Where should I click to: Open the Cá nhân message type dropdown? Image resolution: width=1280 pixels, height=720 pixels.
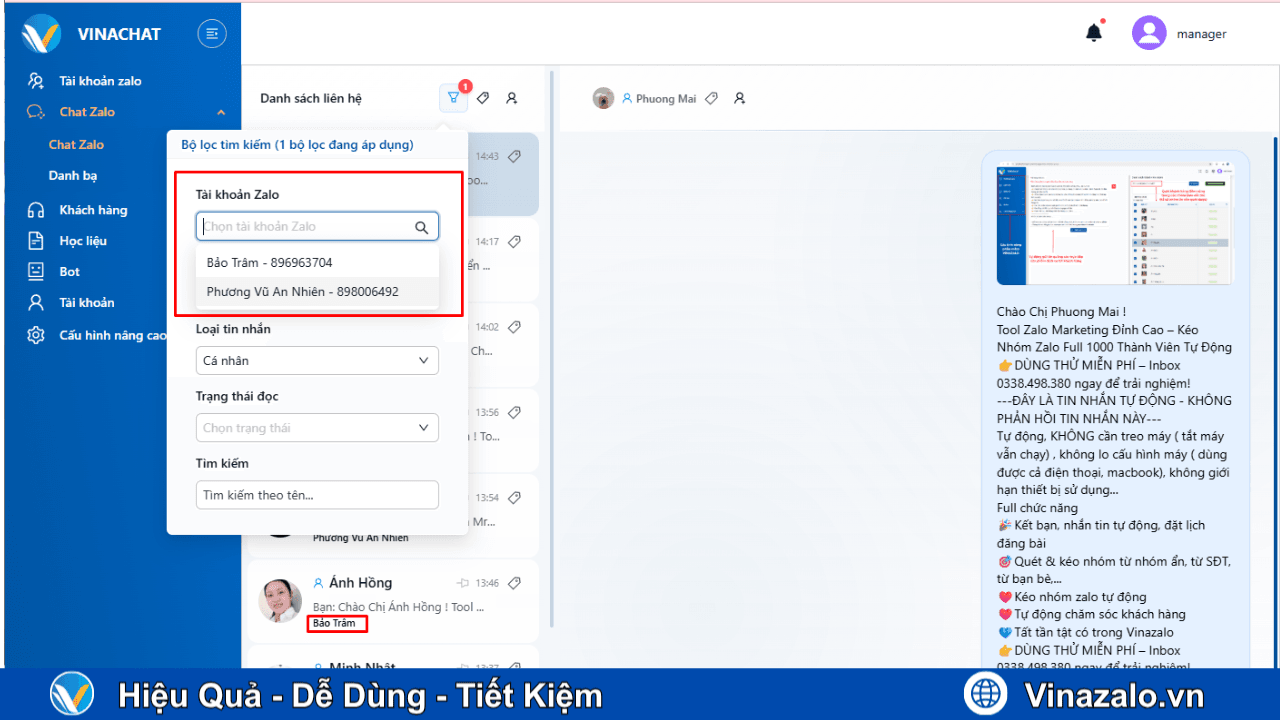coord(317,360)
